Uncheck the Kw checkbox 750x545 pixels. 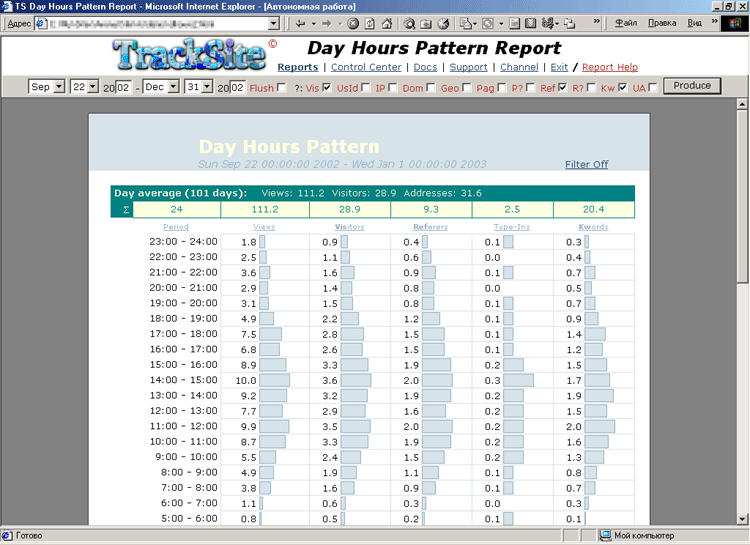tap(622, 87)
